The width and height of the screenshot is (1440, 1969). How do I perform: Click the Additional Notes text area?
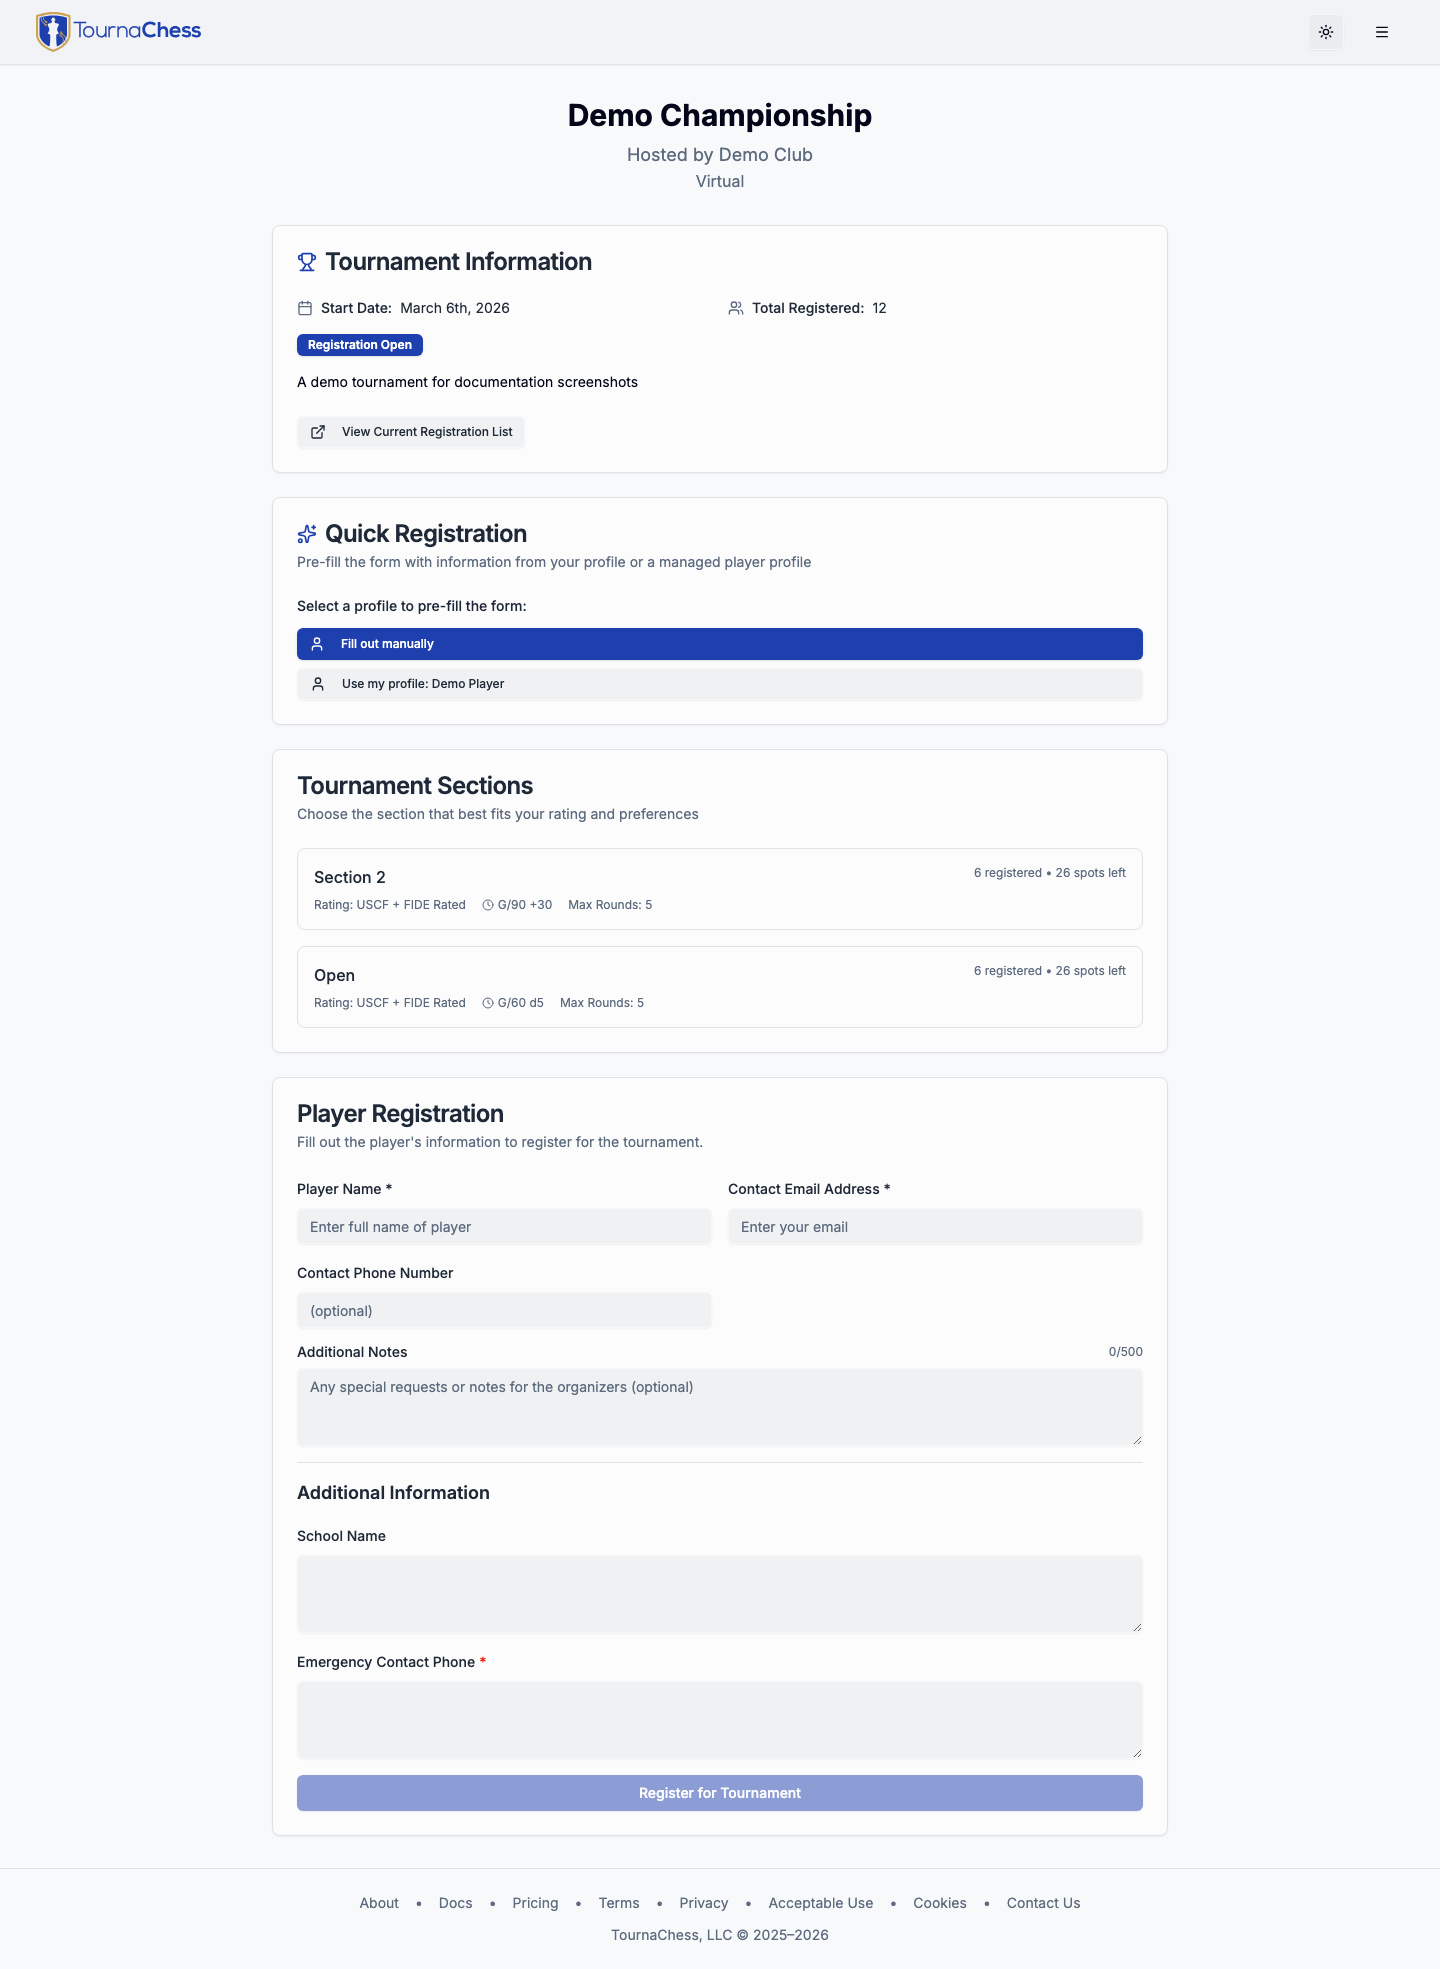pos(719,1406)
